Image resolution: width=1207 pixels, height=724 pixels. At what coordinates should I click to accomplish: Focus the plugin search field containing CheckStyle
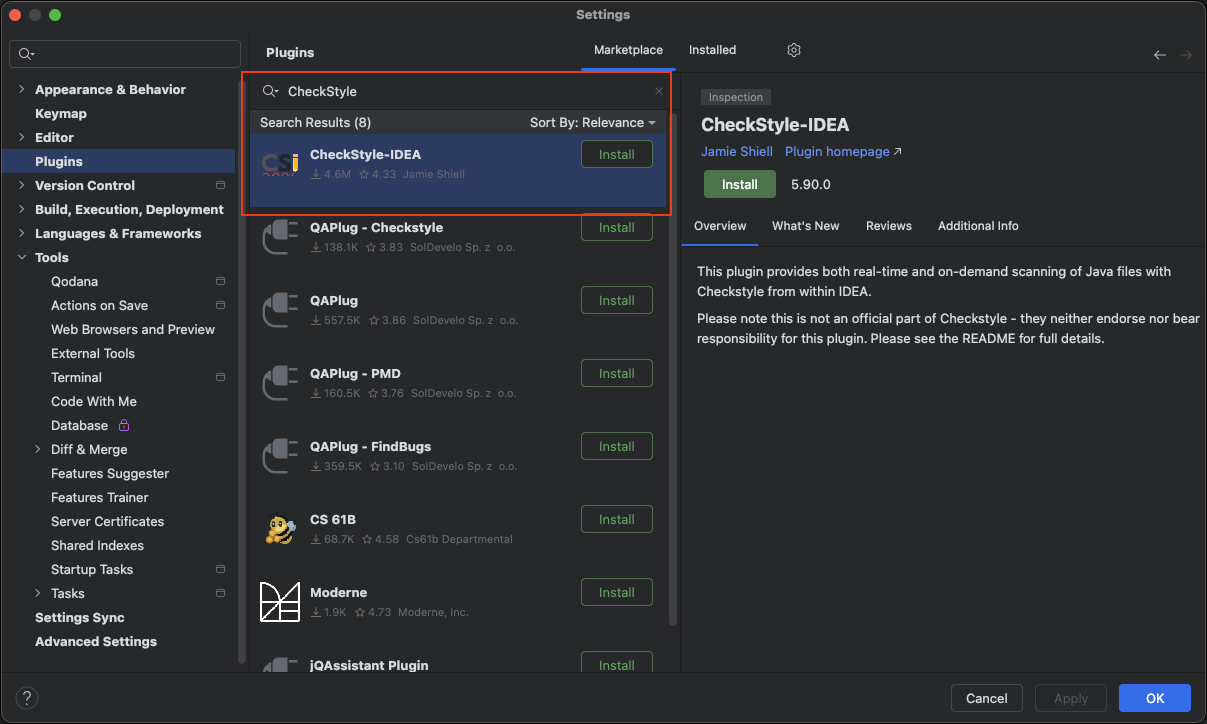pos(461,91)
